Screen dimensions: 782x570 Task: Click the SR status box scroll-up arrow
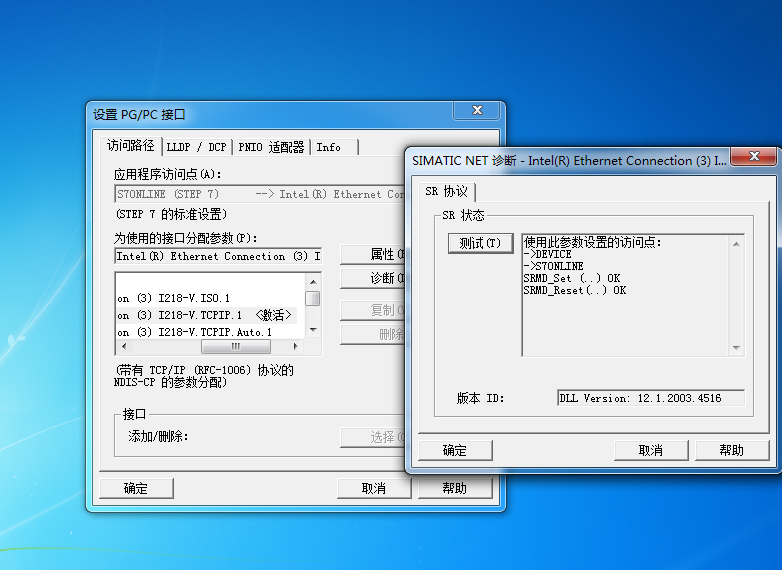[736, 244]
